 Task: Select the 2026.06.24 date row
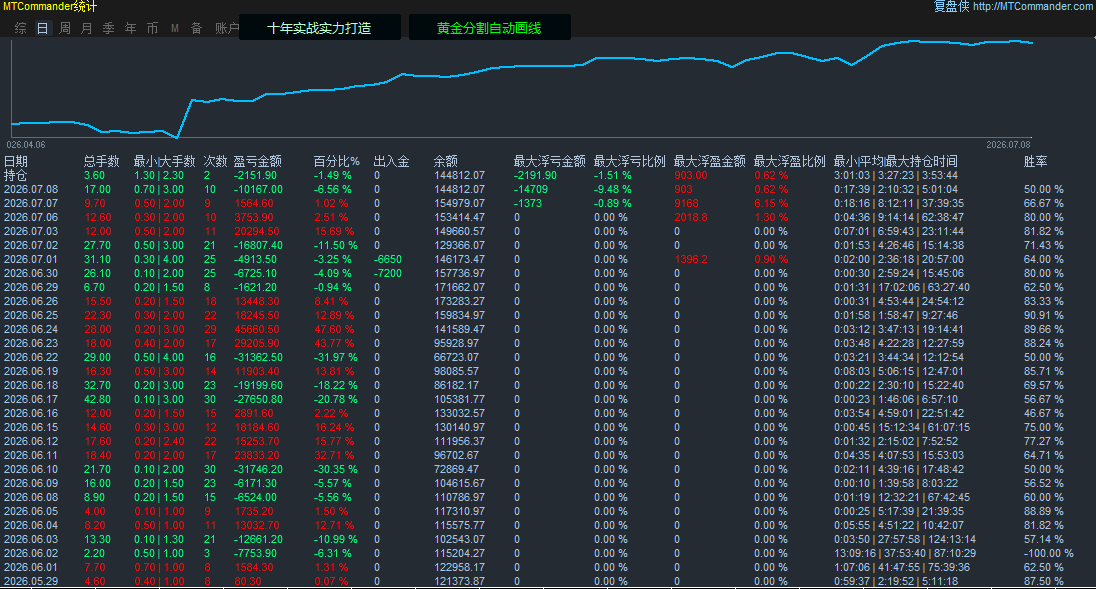(548, 329)
